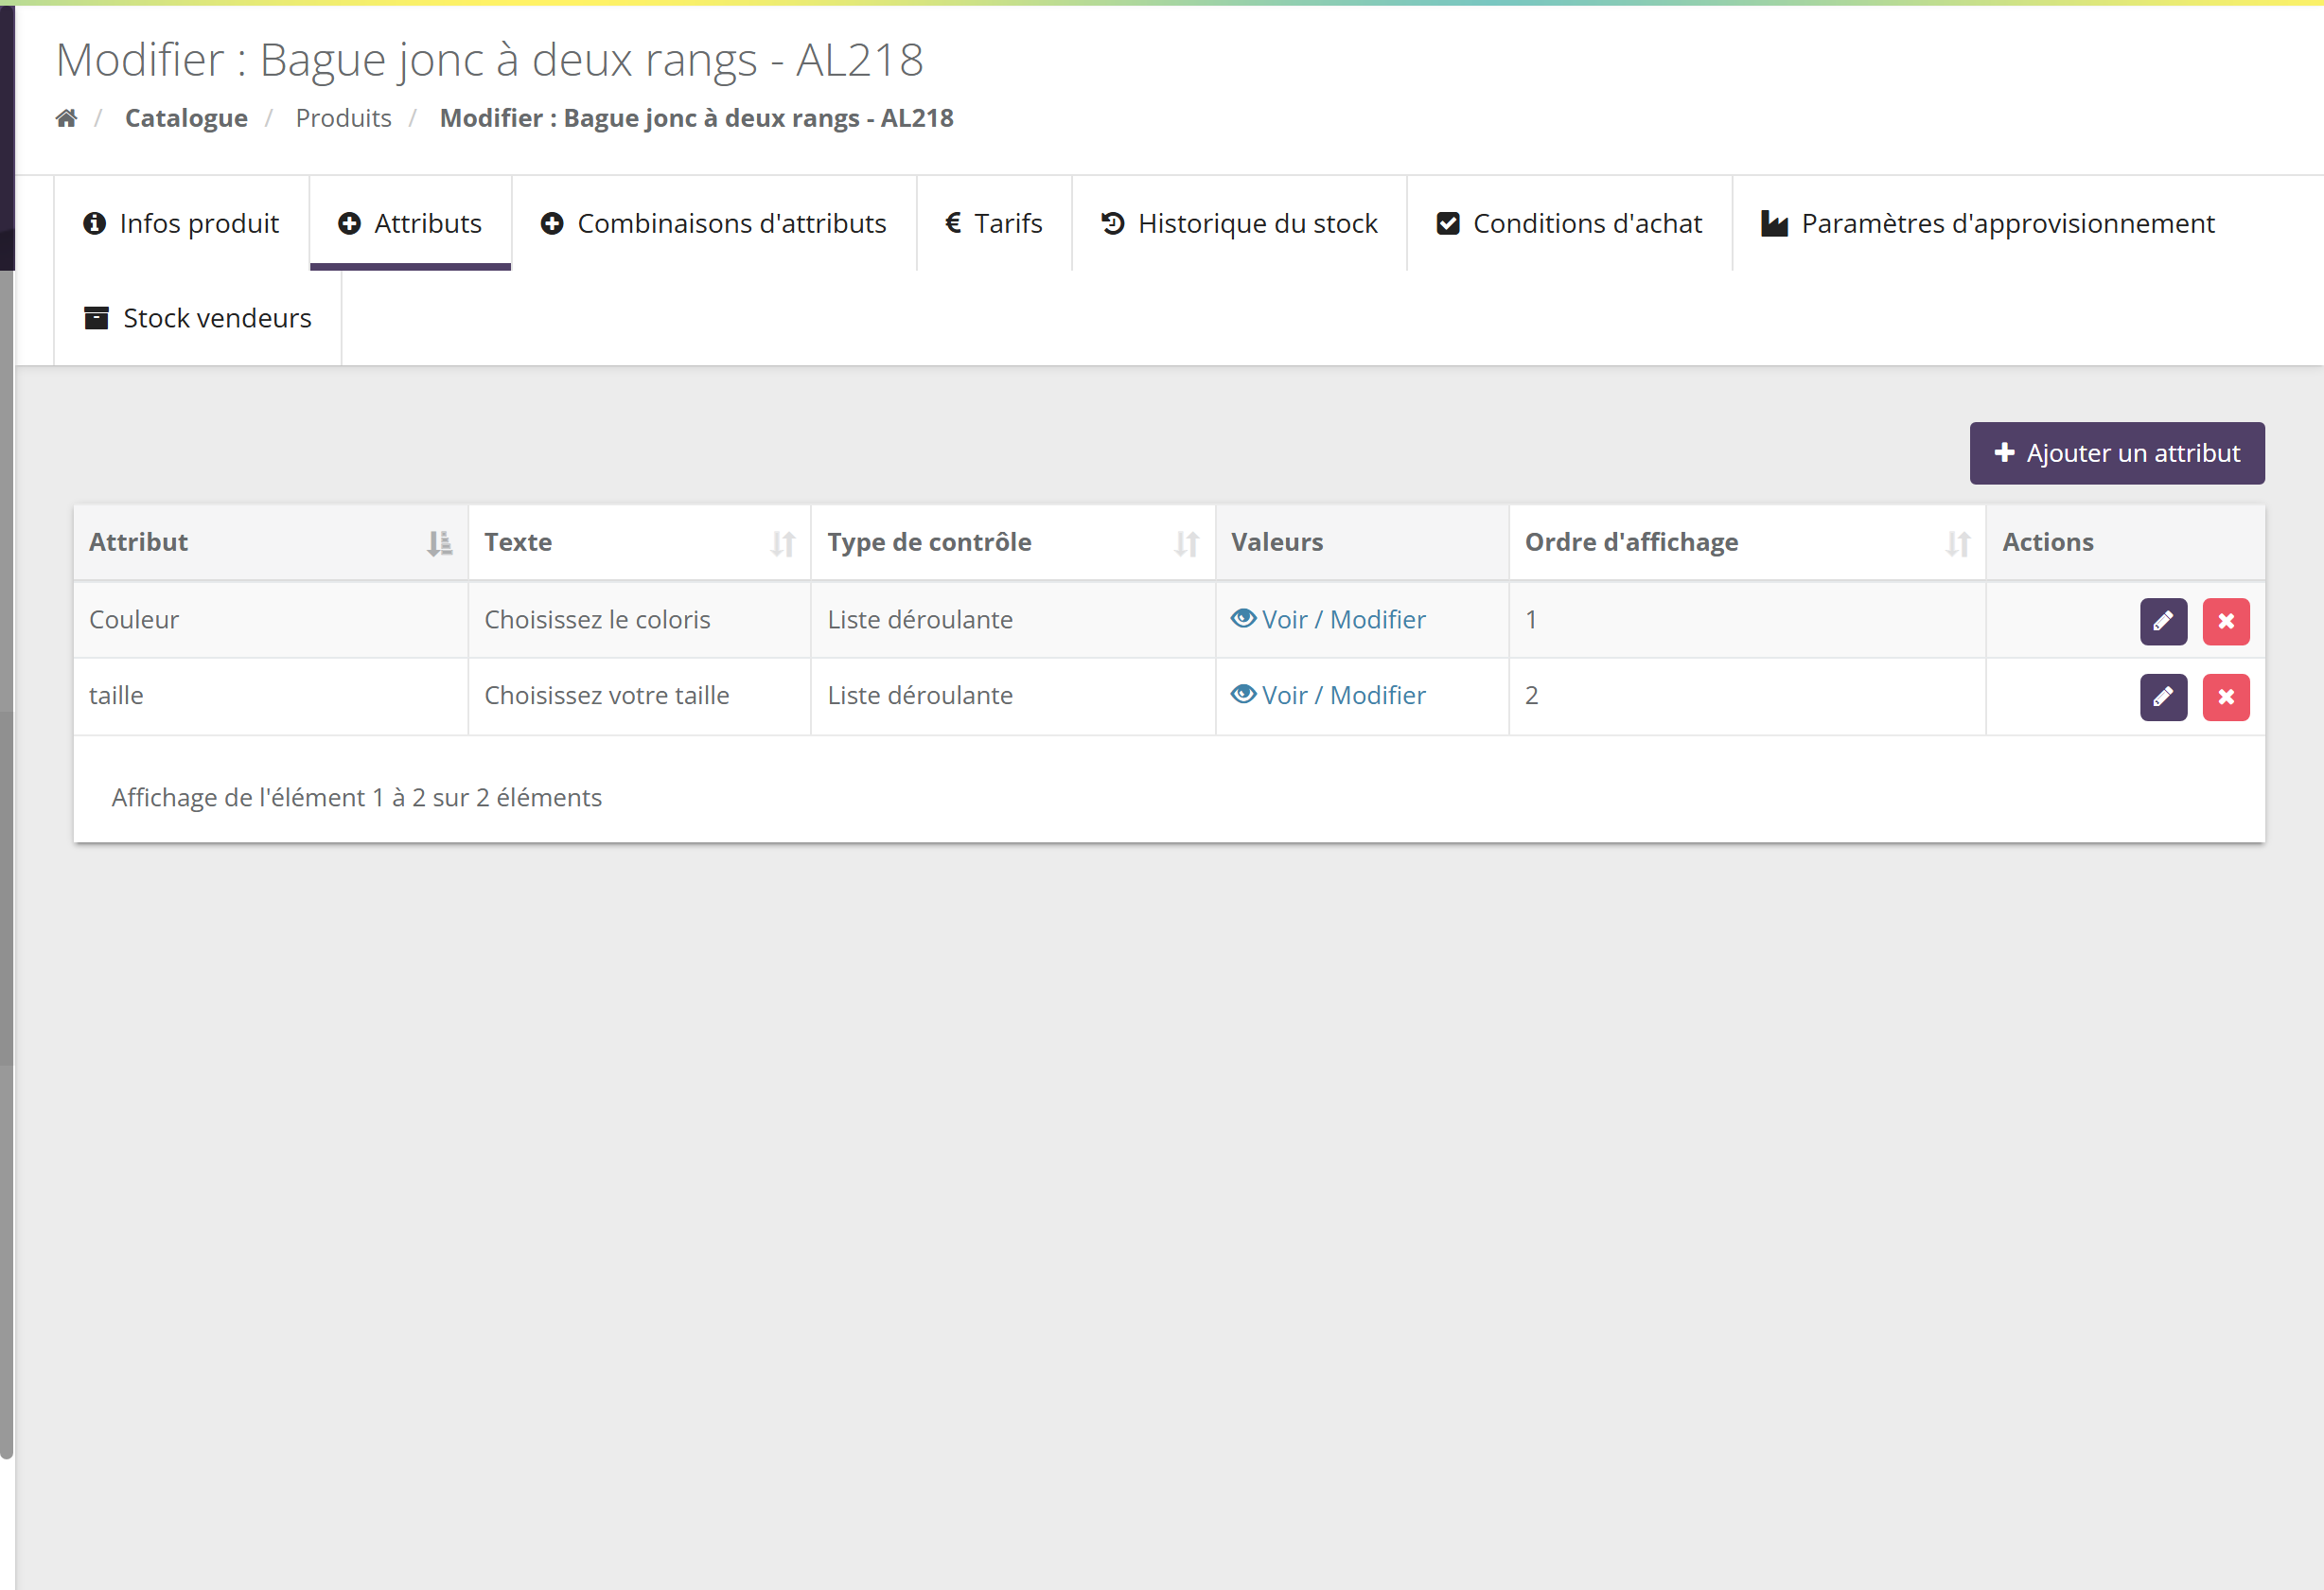Click the taille attribute cell
This screenshot has width=2324, height=1590.
coord(271,696)
